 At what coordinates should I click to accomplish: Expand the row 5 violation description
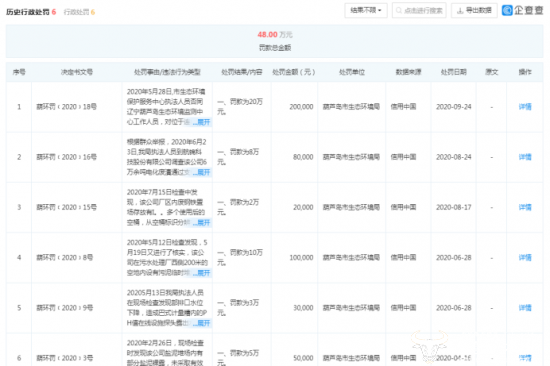pyautogui.click(x=202, y=323)
